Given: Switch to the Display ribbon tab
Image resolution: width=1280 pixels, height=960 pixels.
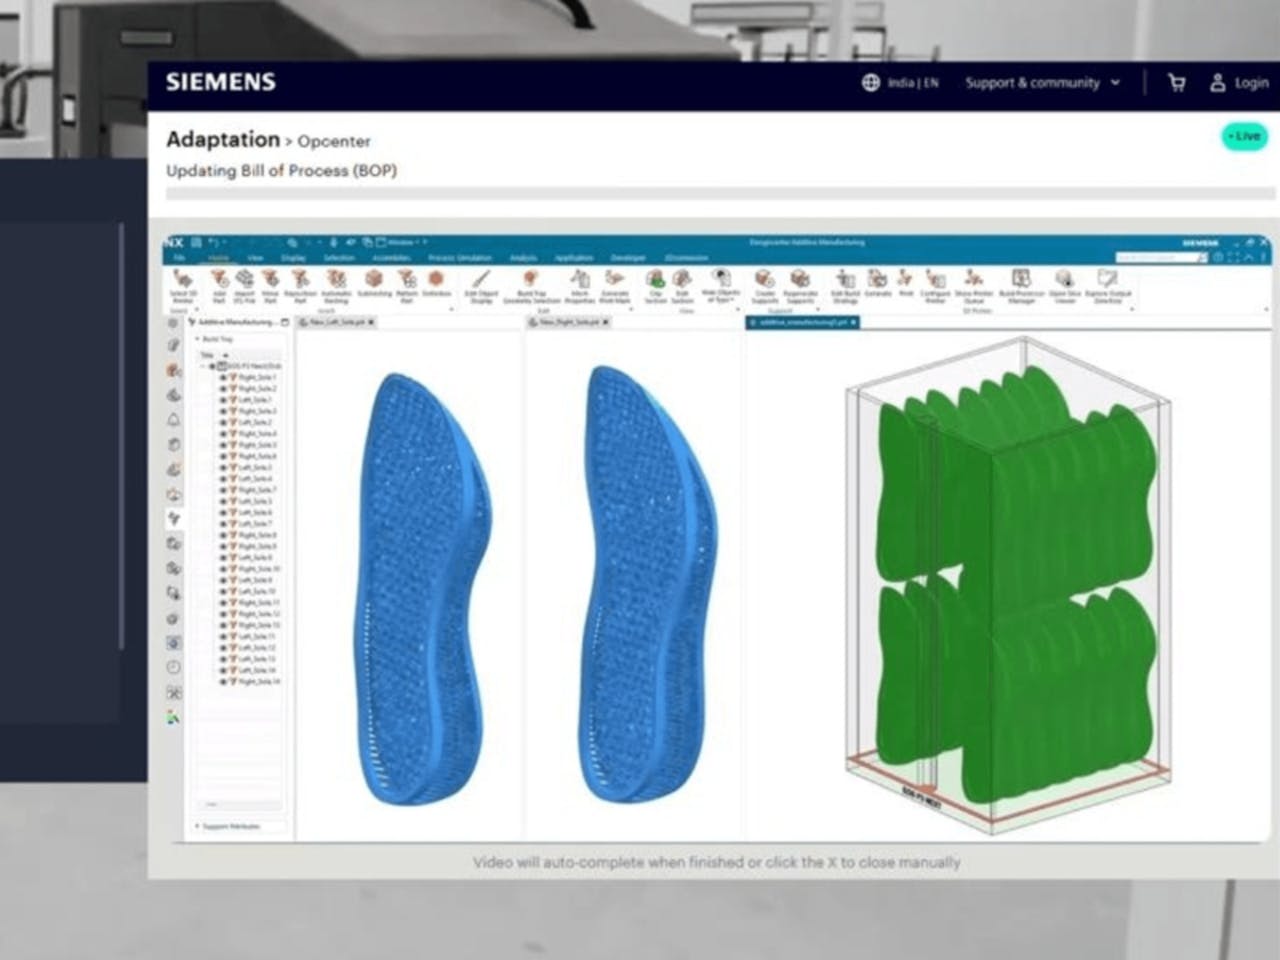Looking at the screenshot, I should (x=294, y=258).
